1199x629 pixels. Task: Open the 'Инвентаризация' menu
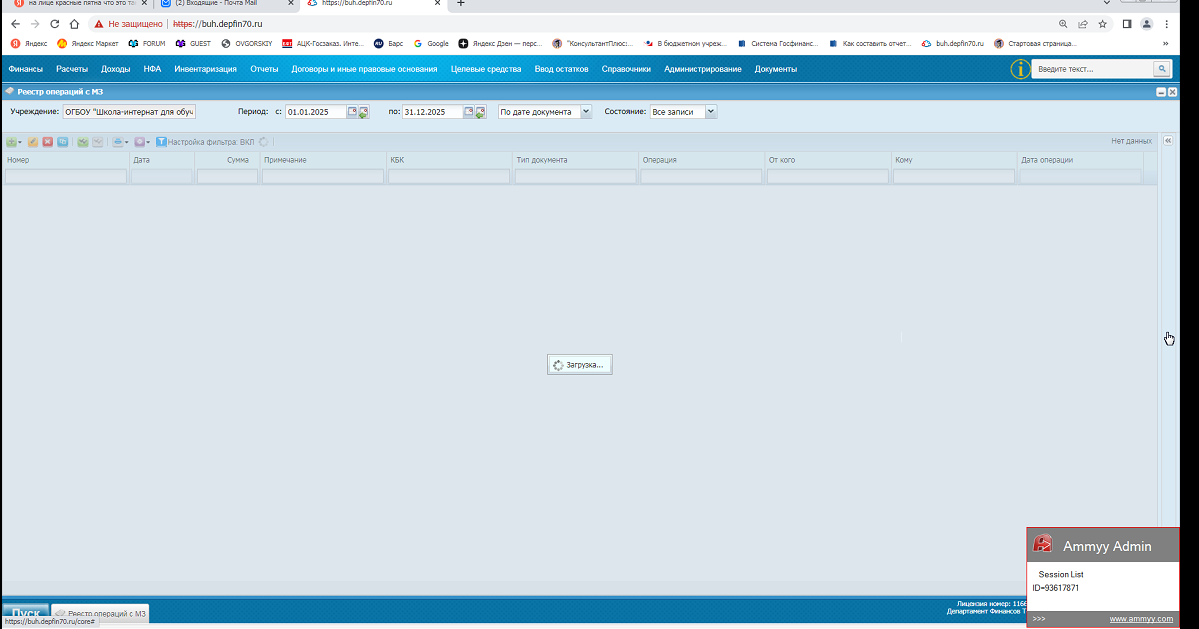[x=206, y=69]
